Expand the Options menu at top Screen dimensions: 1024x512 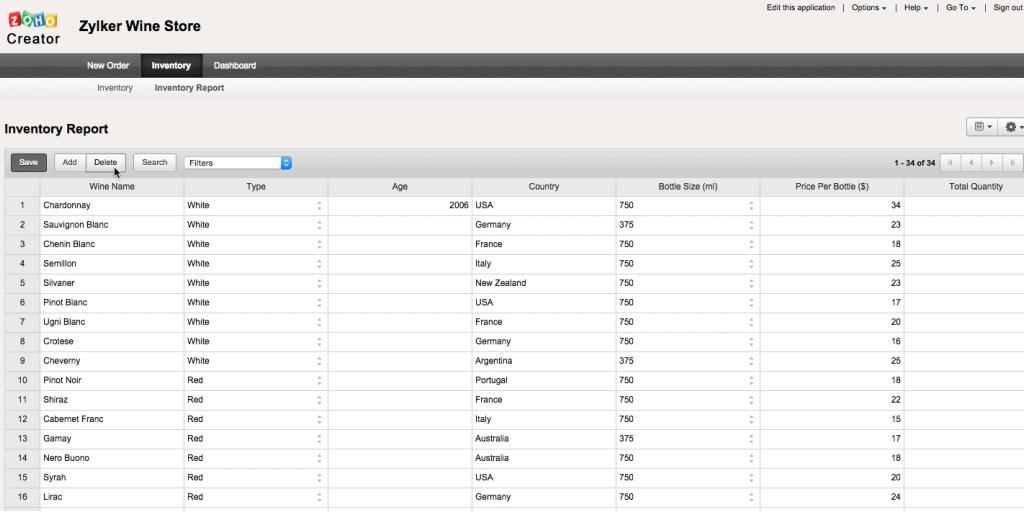pos(868,8)
